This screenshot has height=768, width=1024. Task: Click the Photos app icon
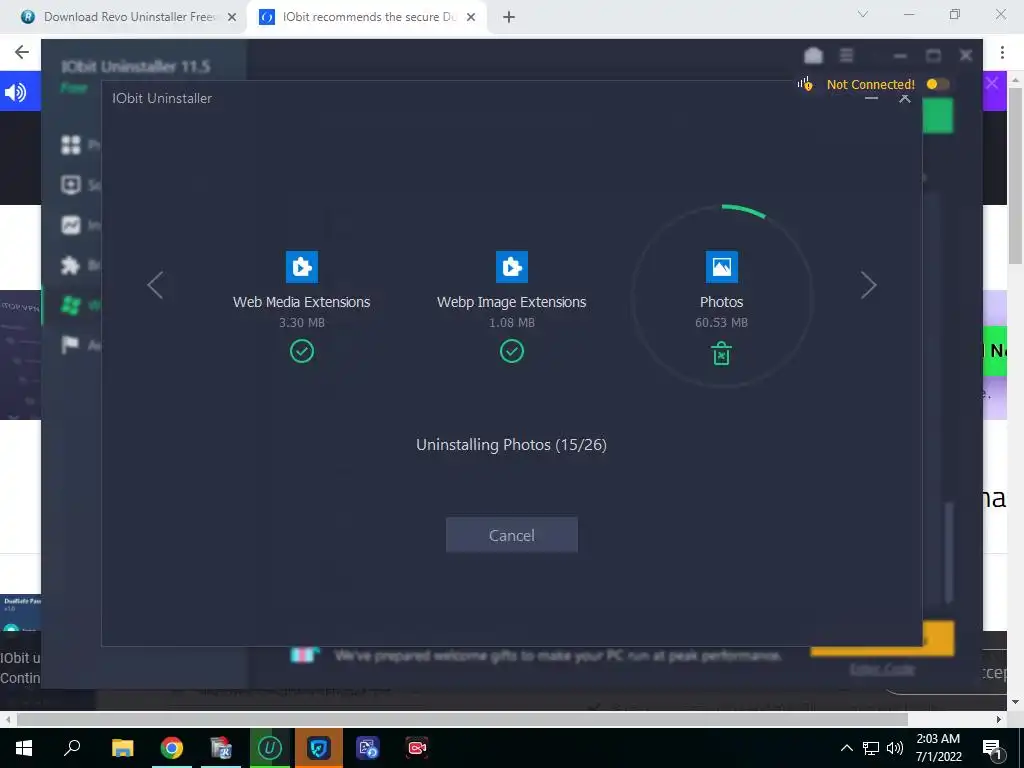(722, 266)
